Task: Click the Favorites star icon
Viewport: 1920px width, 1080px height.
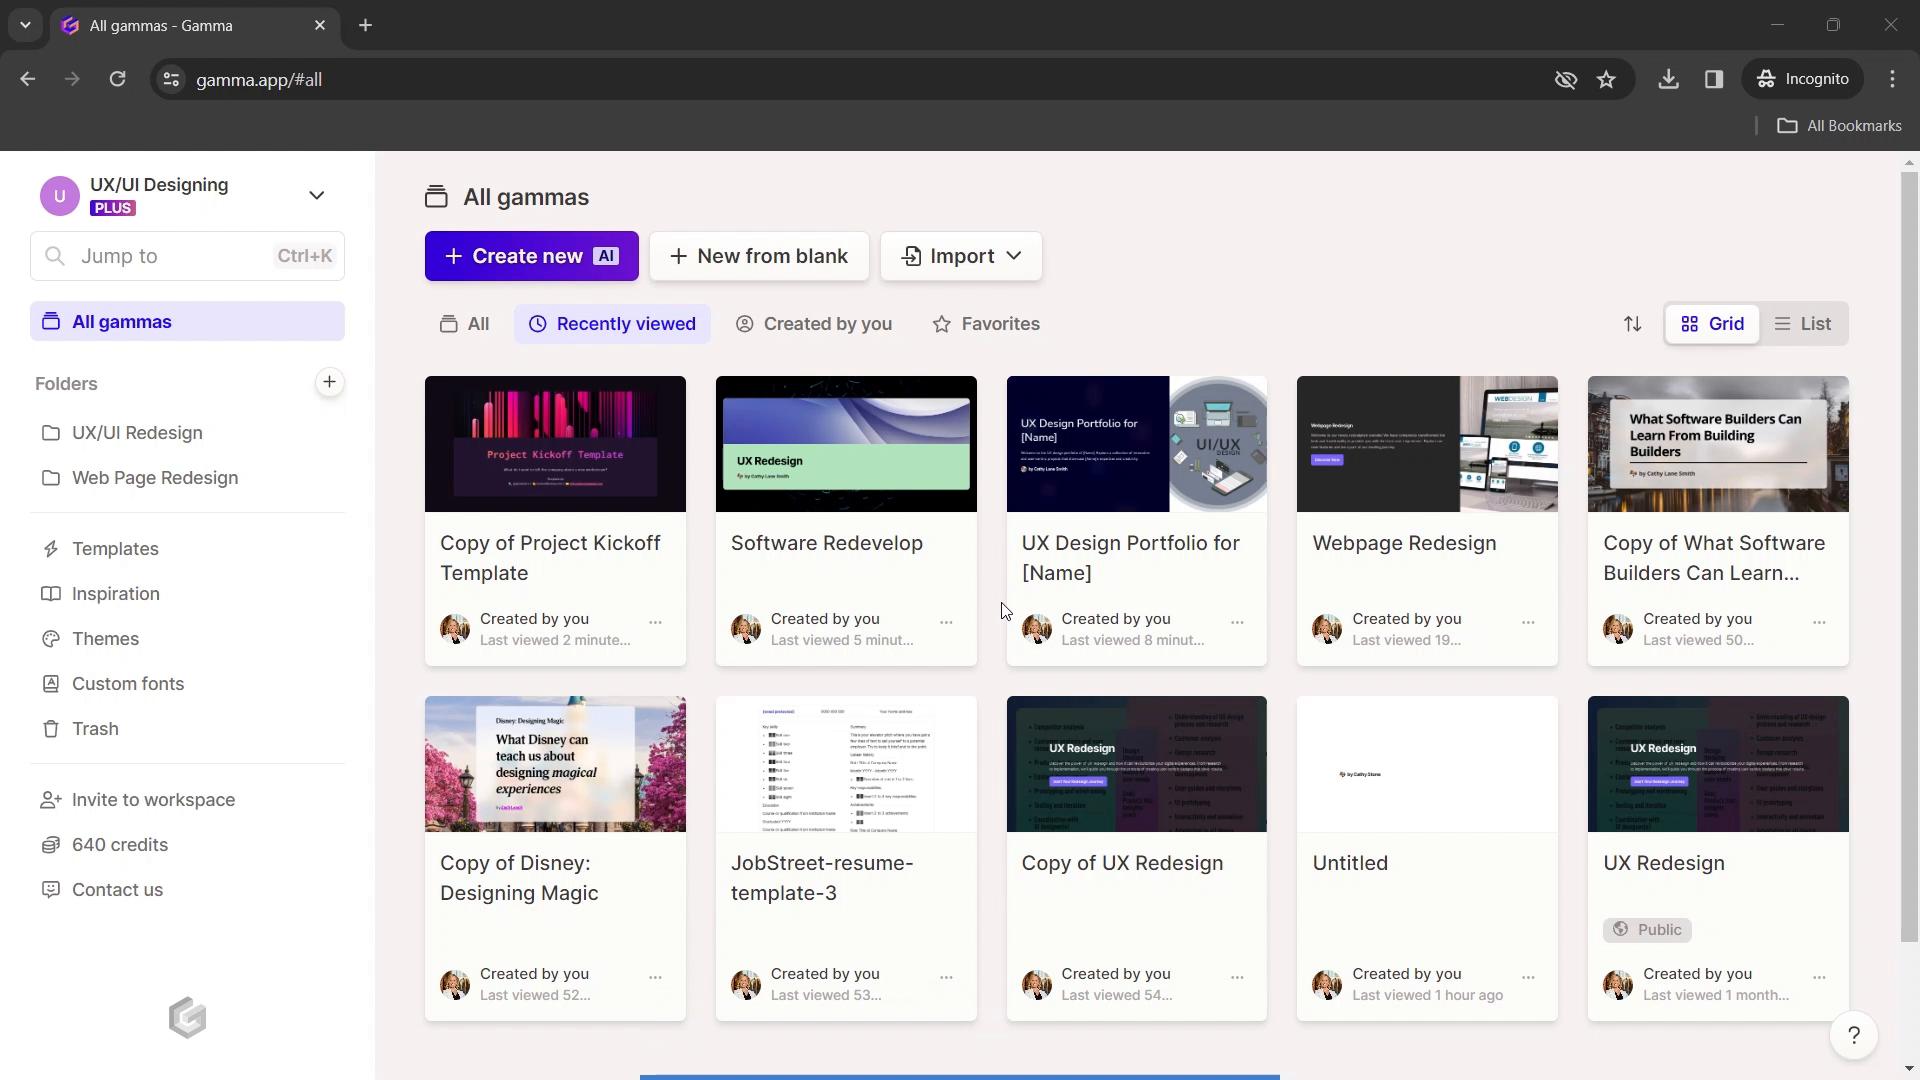Action: pyautogui.click(x=942, y=323)
